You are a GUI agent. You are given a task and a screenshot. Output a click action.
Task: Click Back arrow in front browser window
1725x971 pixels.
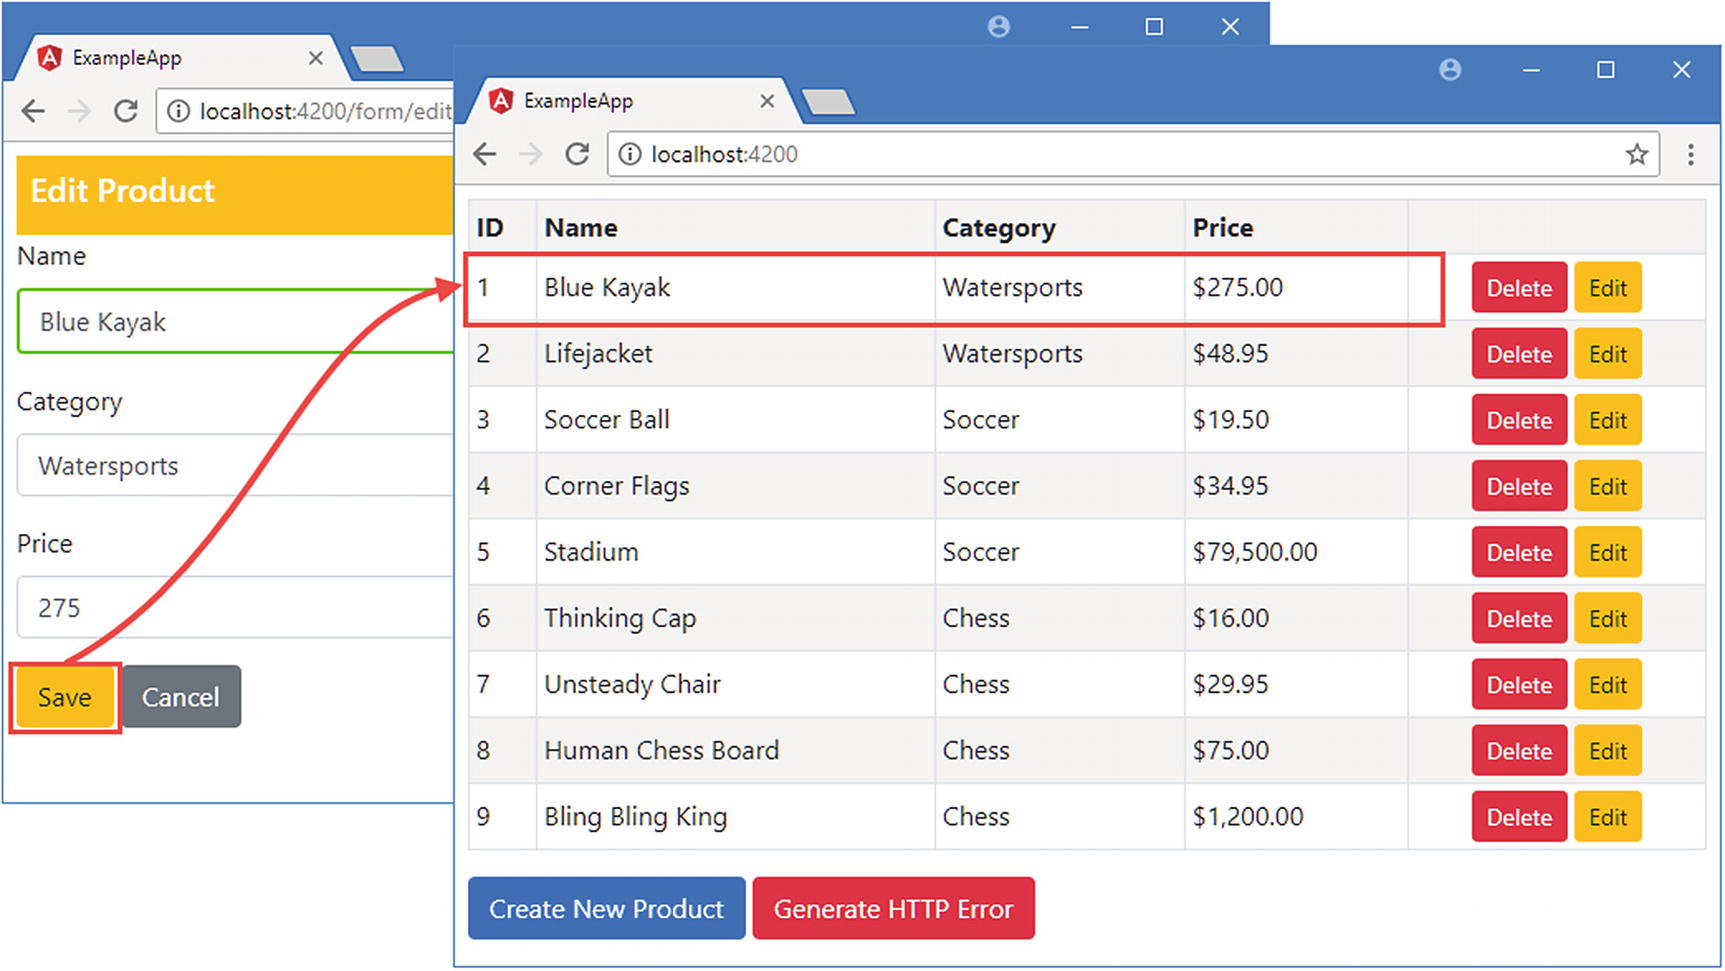coord(485,154)
